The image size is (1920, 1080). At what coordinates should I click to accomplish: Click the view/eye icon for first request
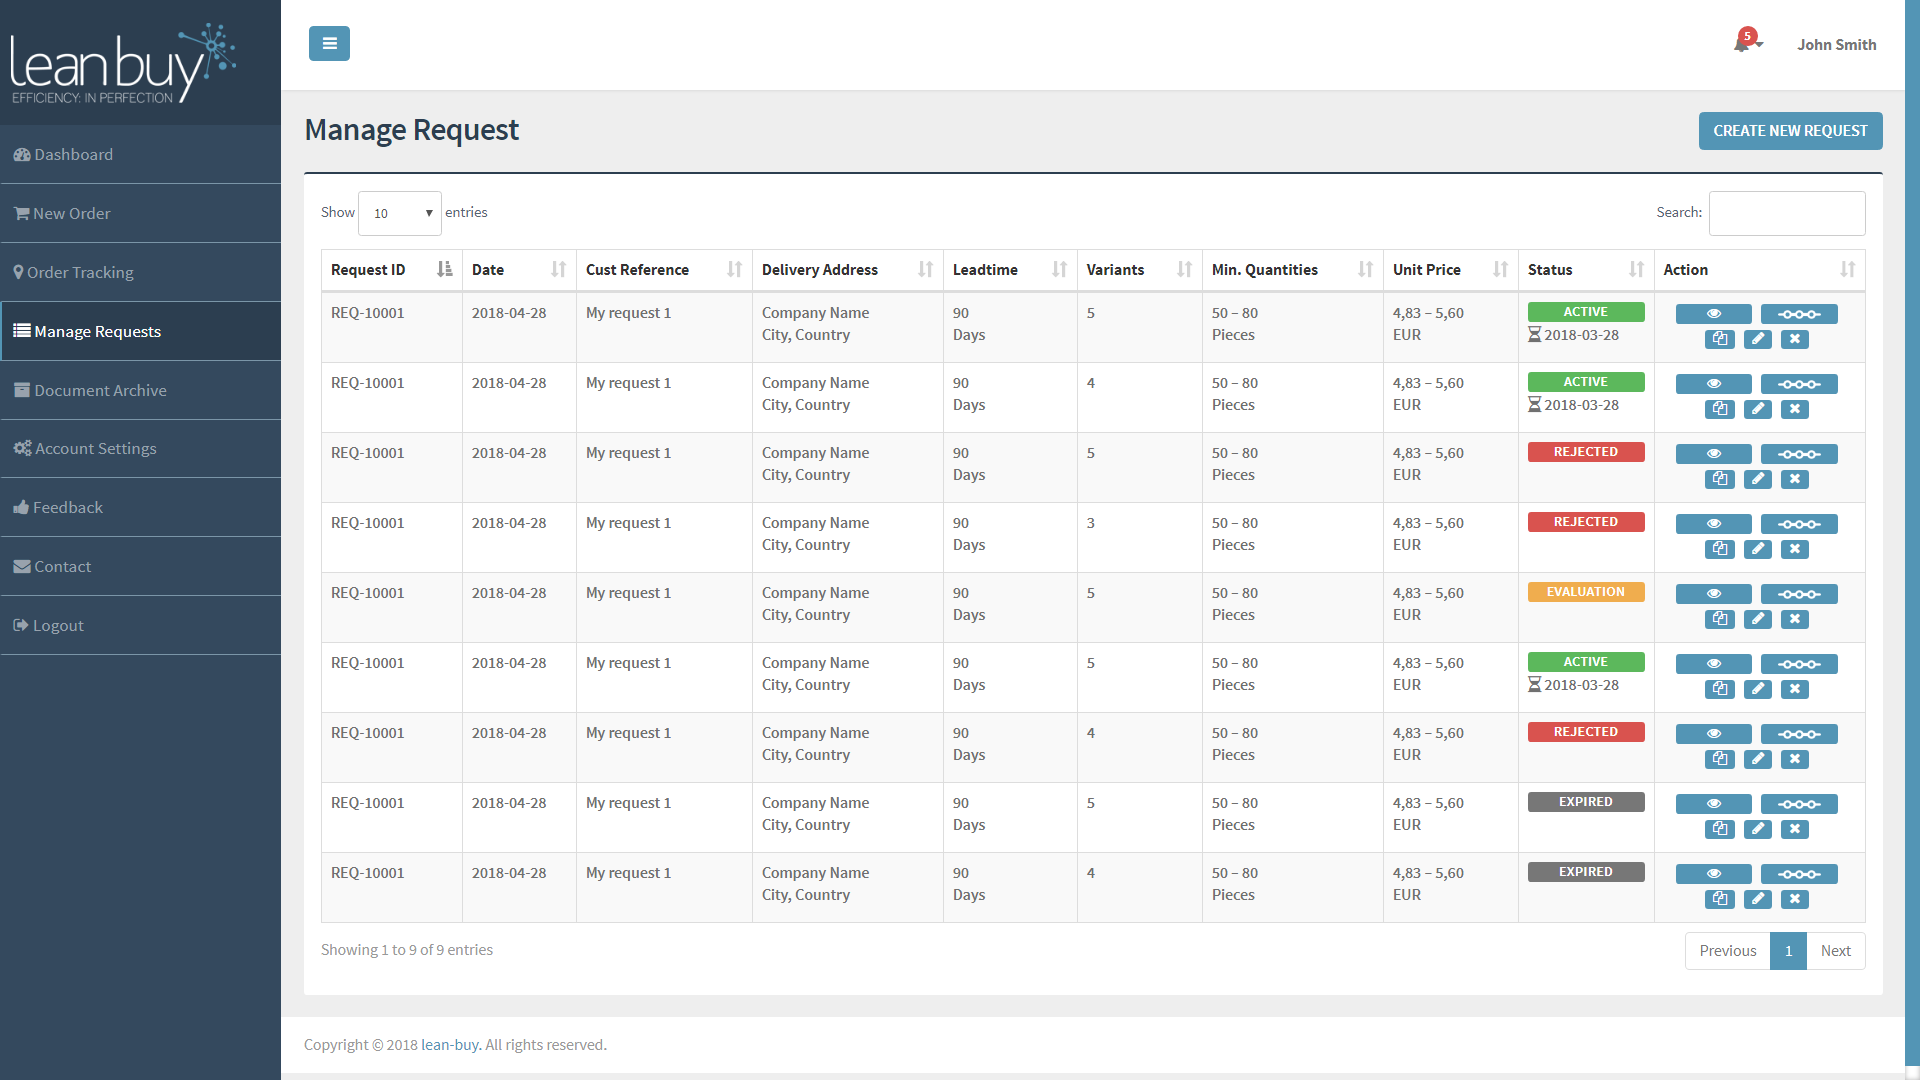tap(1712, 314)
